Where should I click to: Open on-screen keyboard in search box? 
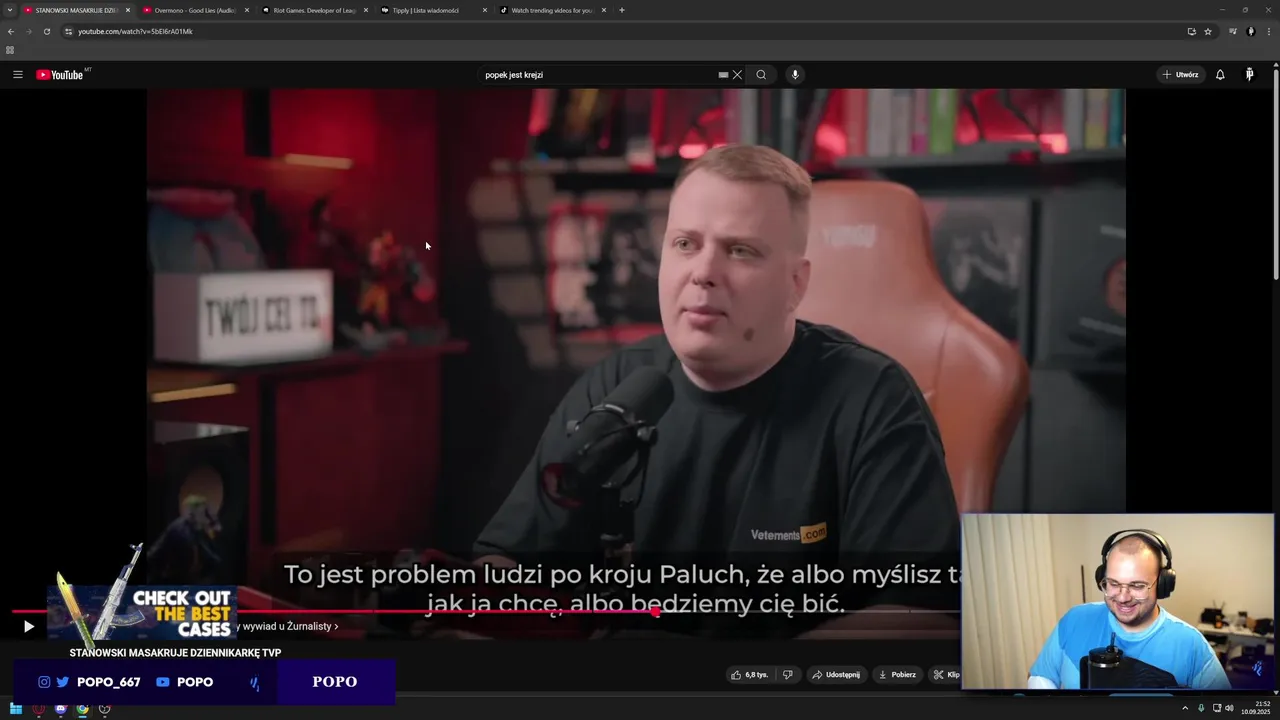[723, 75]
